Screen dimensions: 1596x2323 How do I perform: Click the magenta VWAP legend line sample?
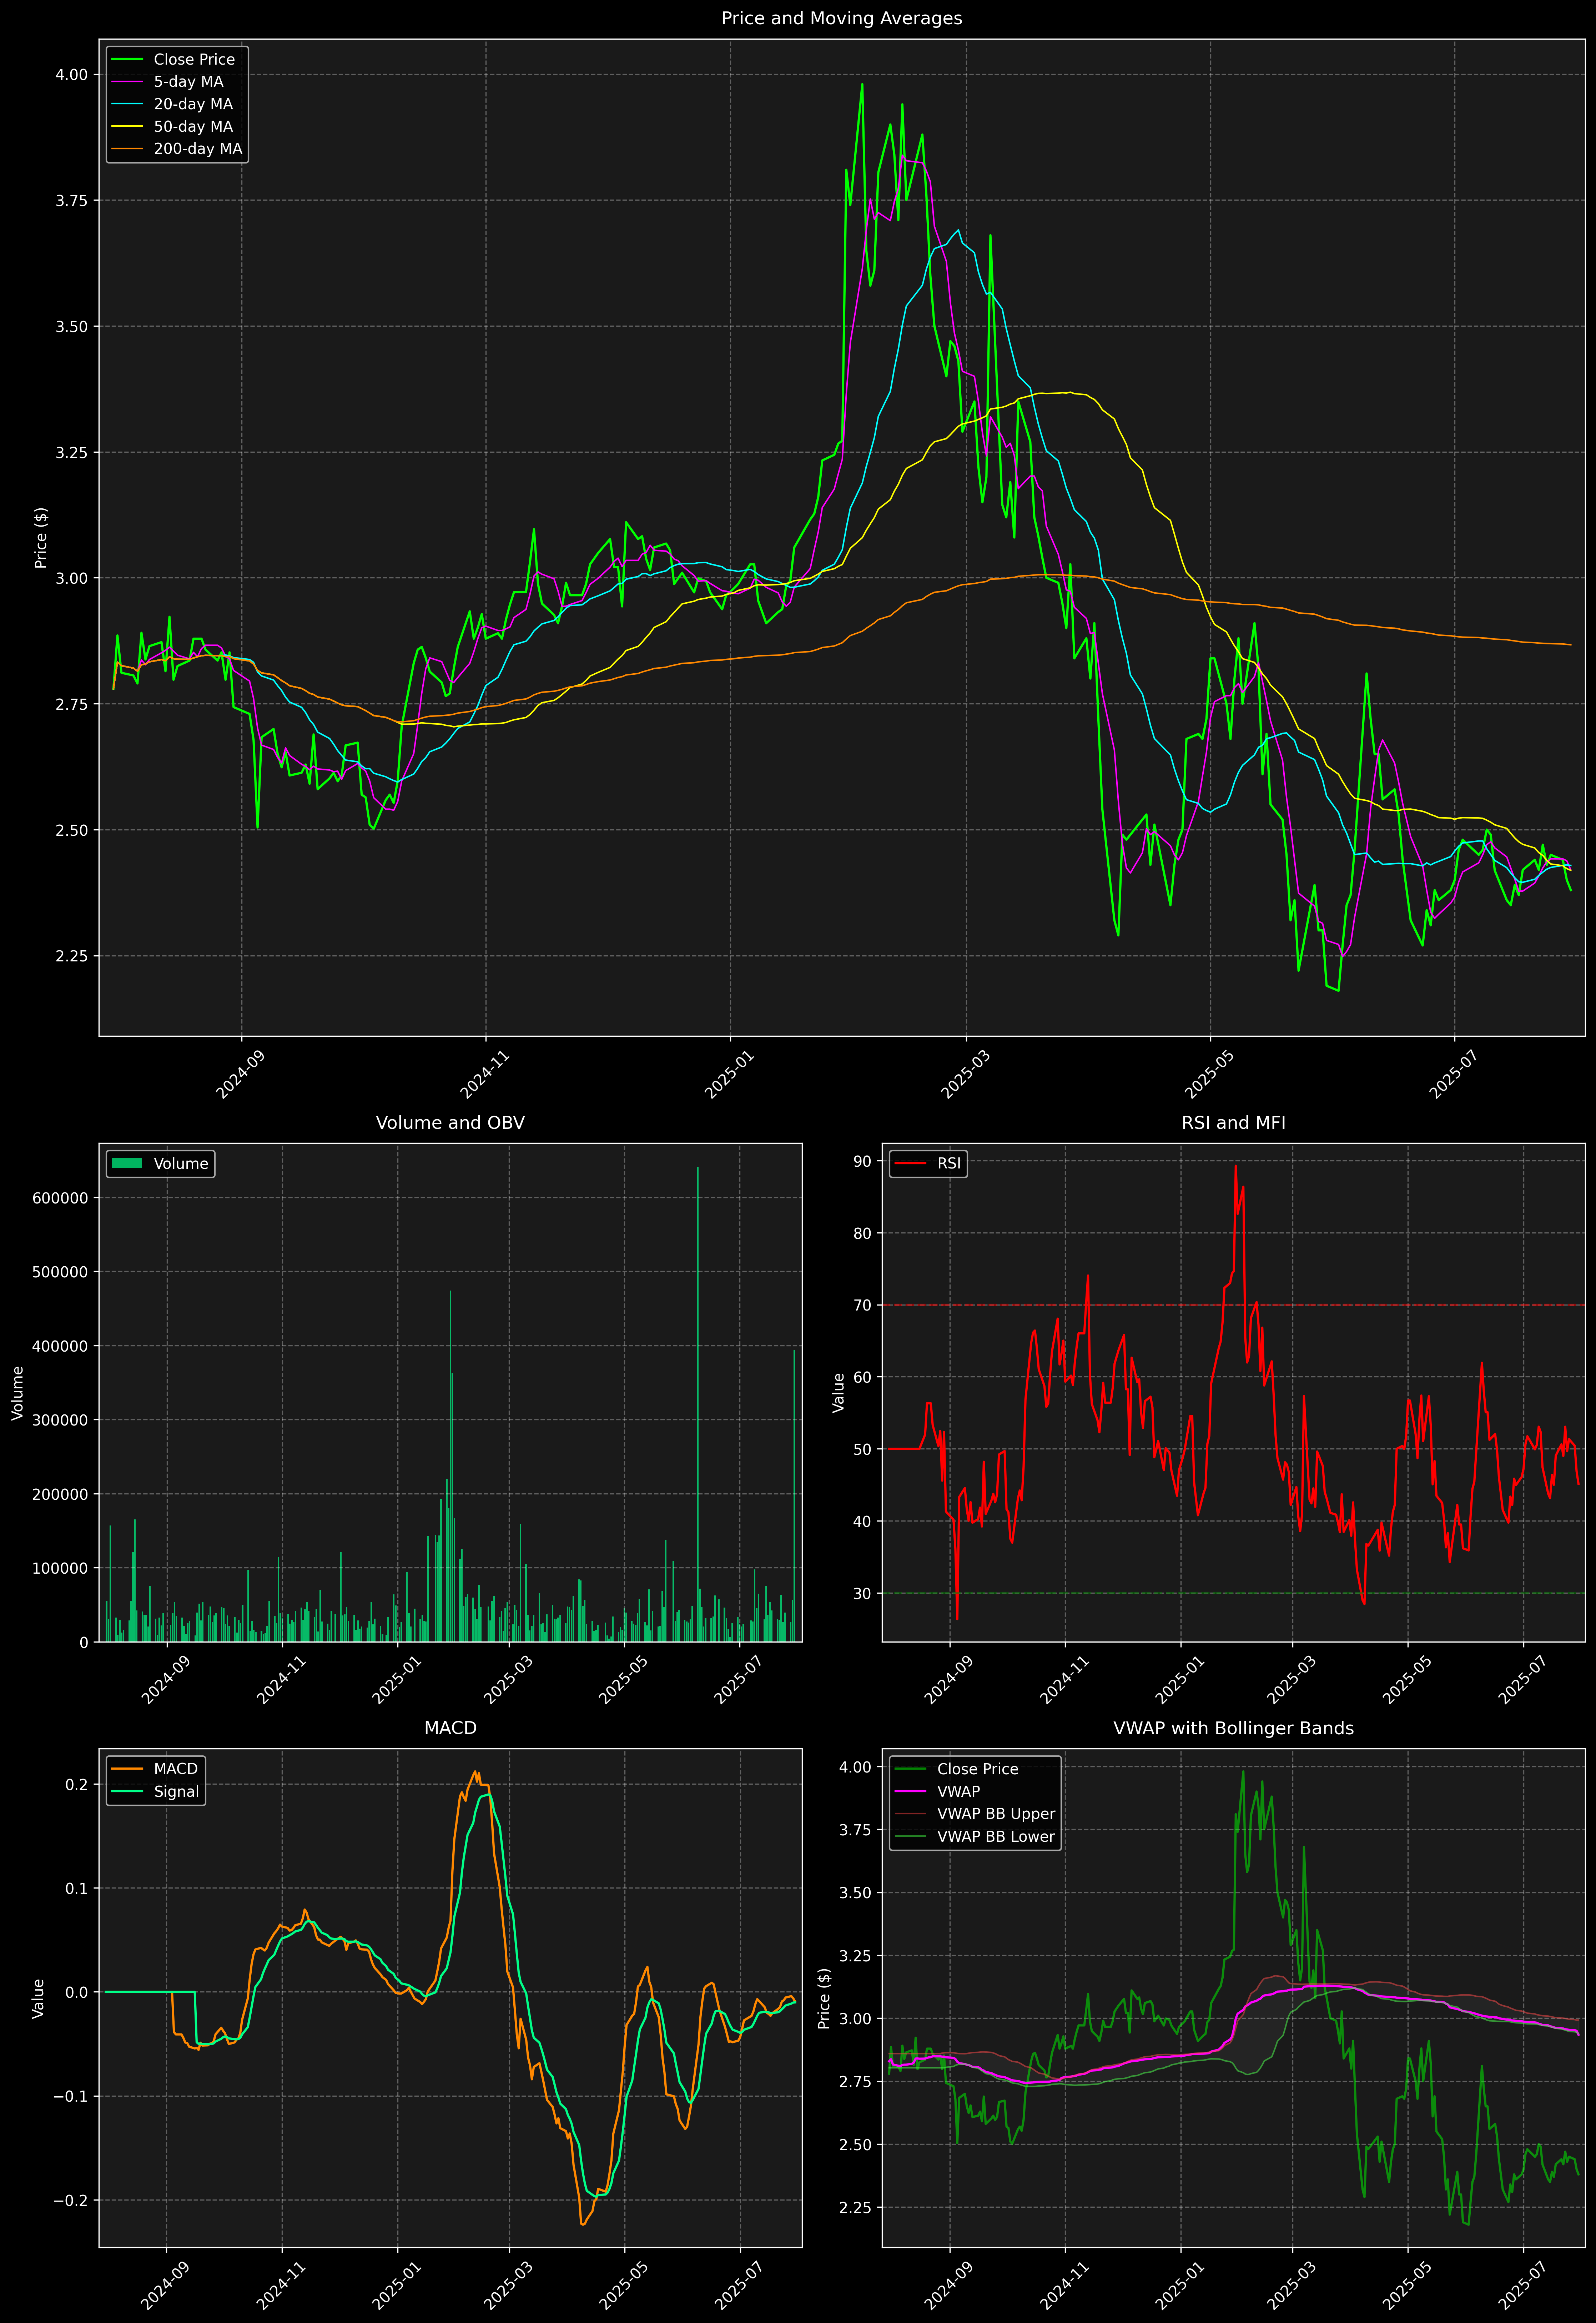click(910, 1791)
